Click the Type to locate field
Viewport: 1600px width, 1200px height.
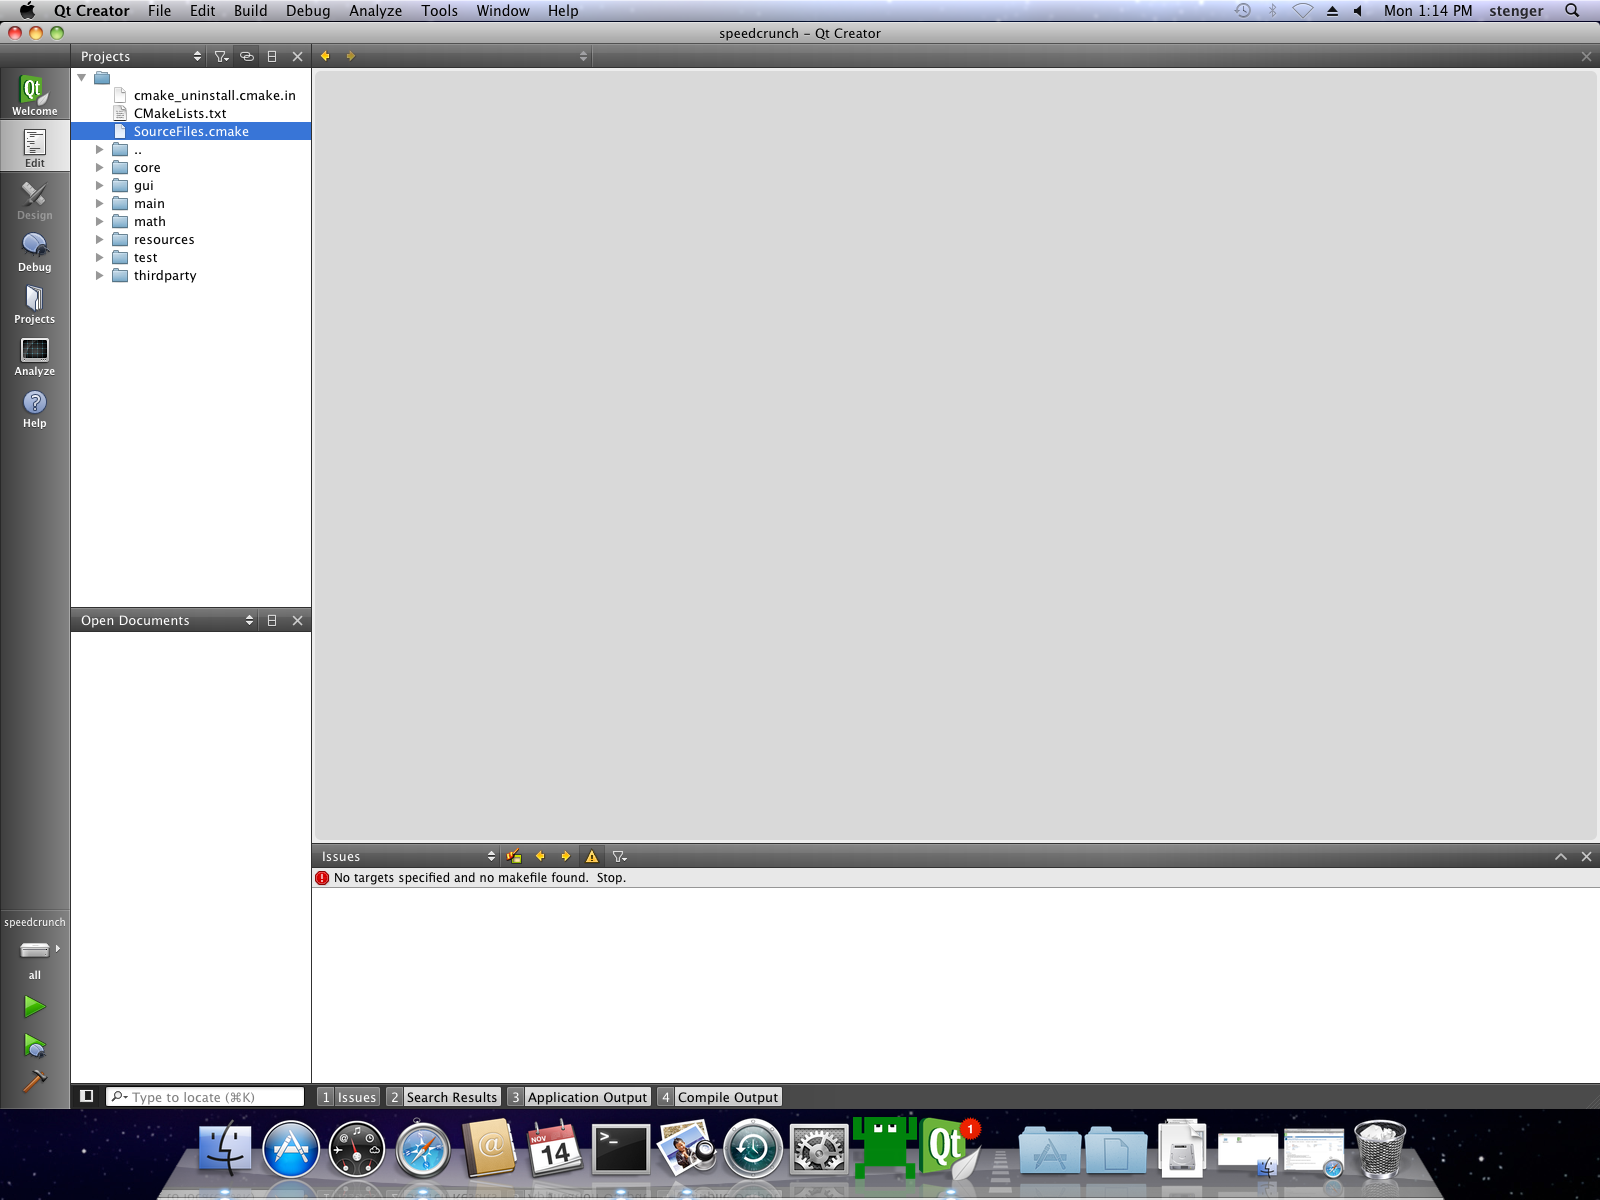[x=210, y=1097]
